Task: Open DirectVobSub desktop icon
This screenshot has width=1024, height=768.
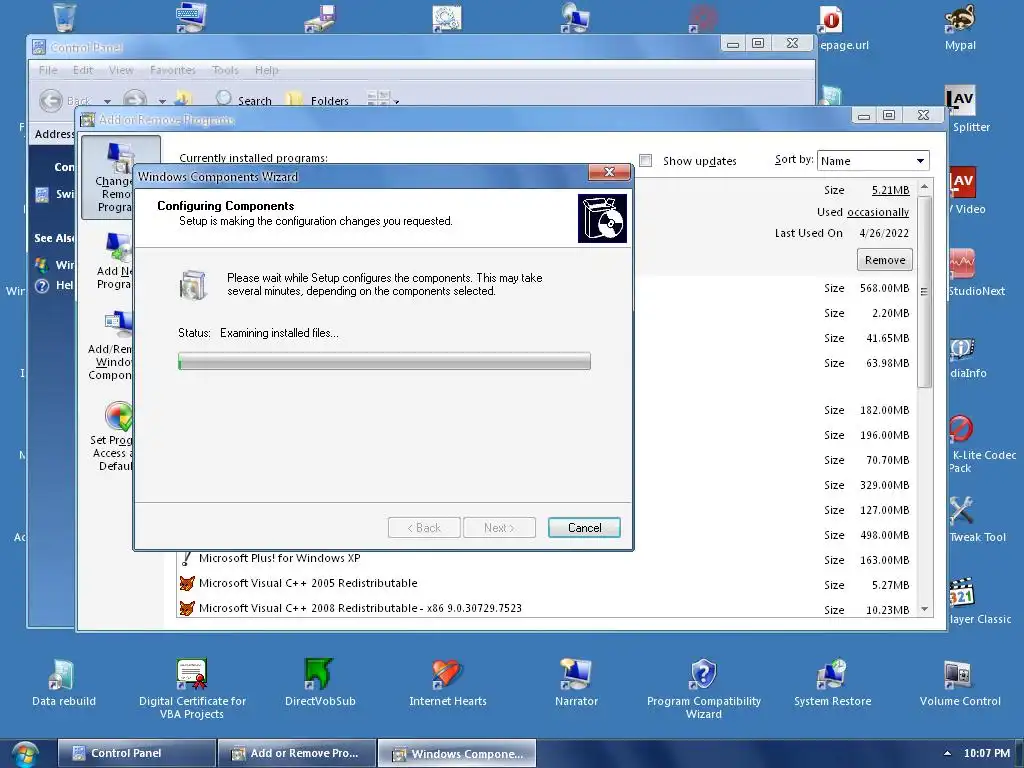Action: (x=320, y=683)
